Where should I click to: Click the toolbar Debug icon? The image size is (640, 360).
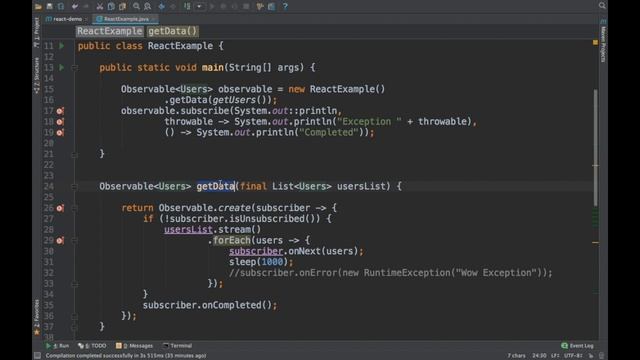[223, 7]
